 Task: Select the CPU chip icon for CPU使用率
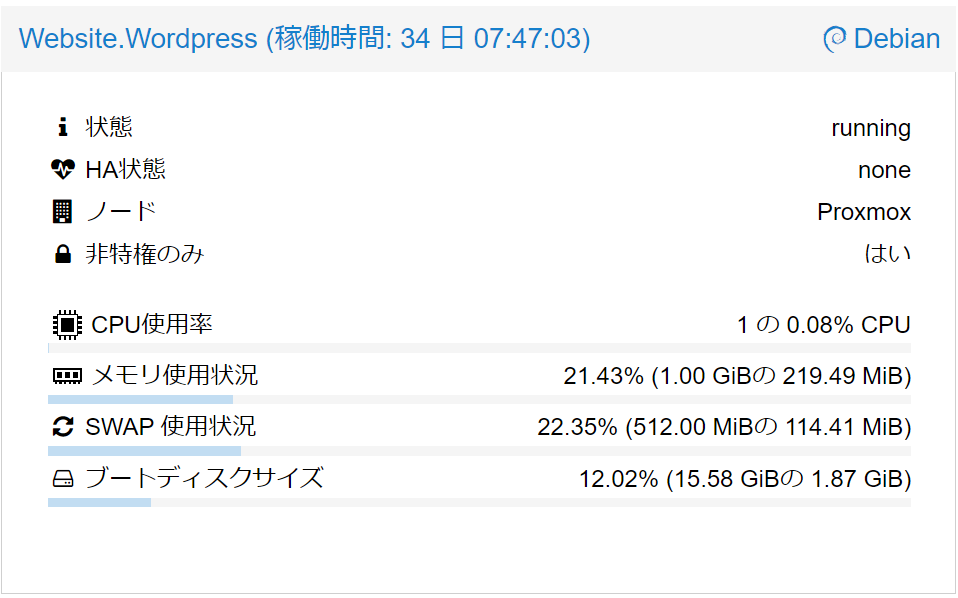pos(65,323)
